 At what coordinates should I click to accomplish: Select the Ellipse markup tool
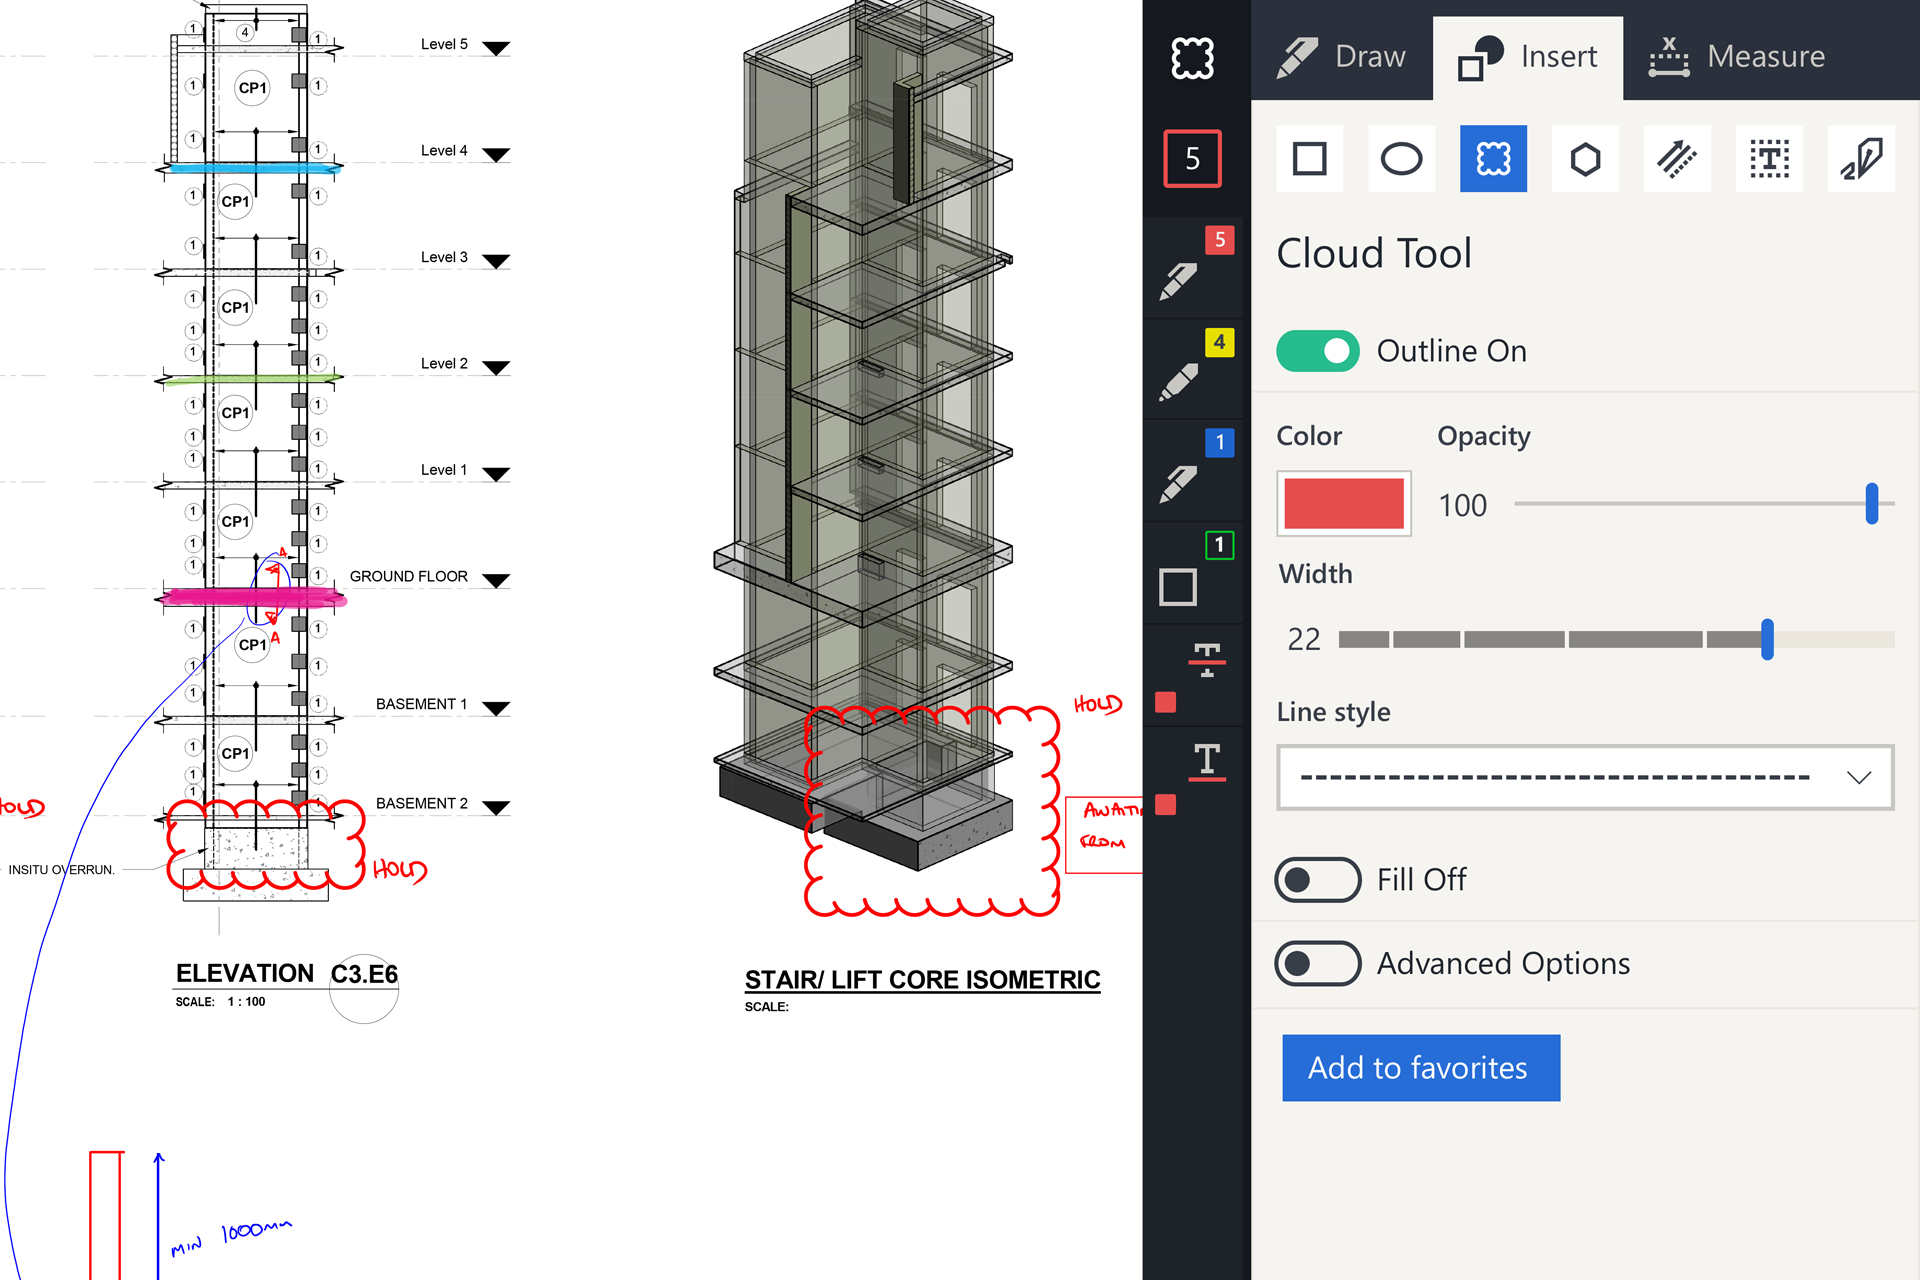point(1400,158)
